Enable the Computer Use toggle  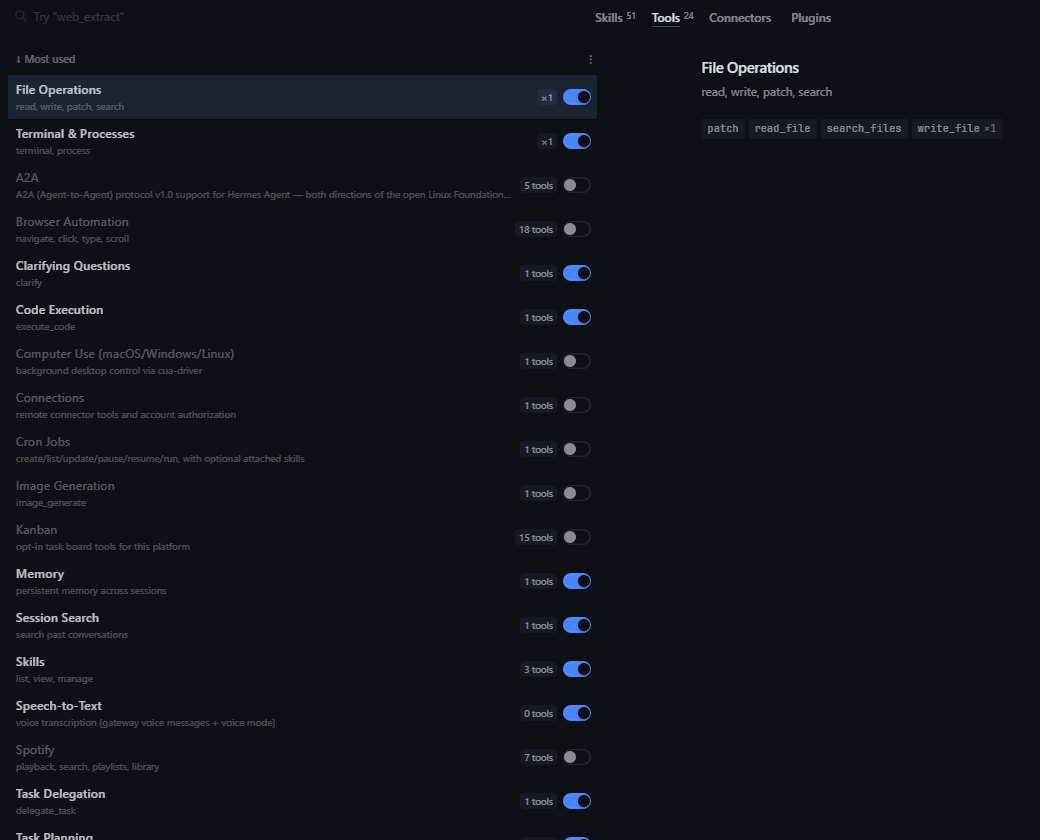576,361
